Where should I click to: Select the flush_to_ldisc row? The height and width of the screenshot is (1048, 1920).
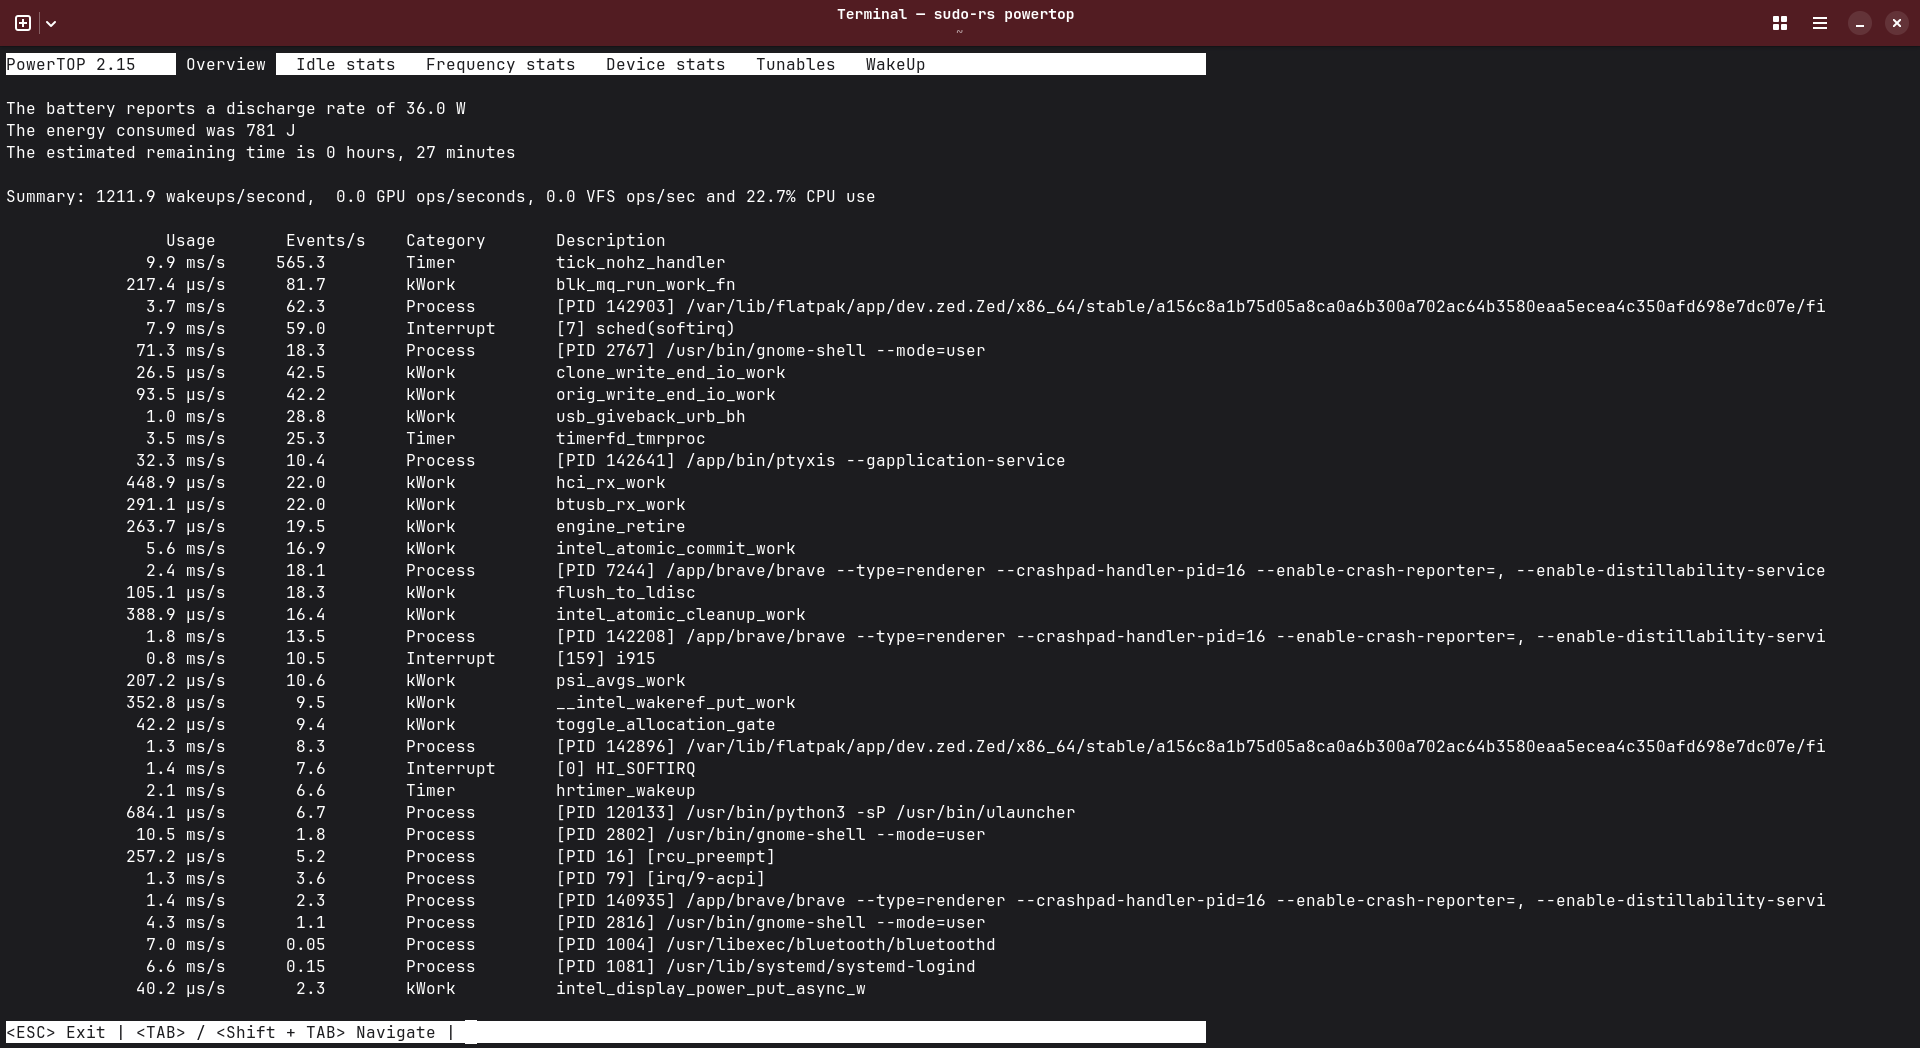click(x=411, y=592)
